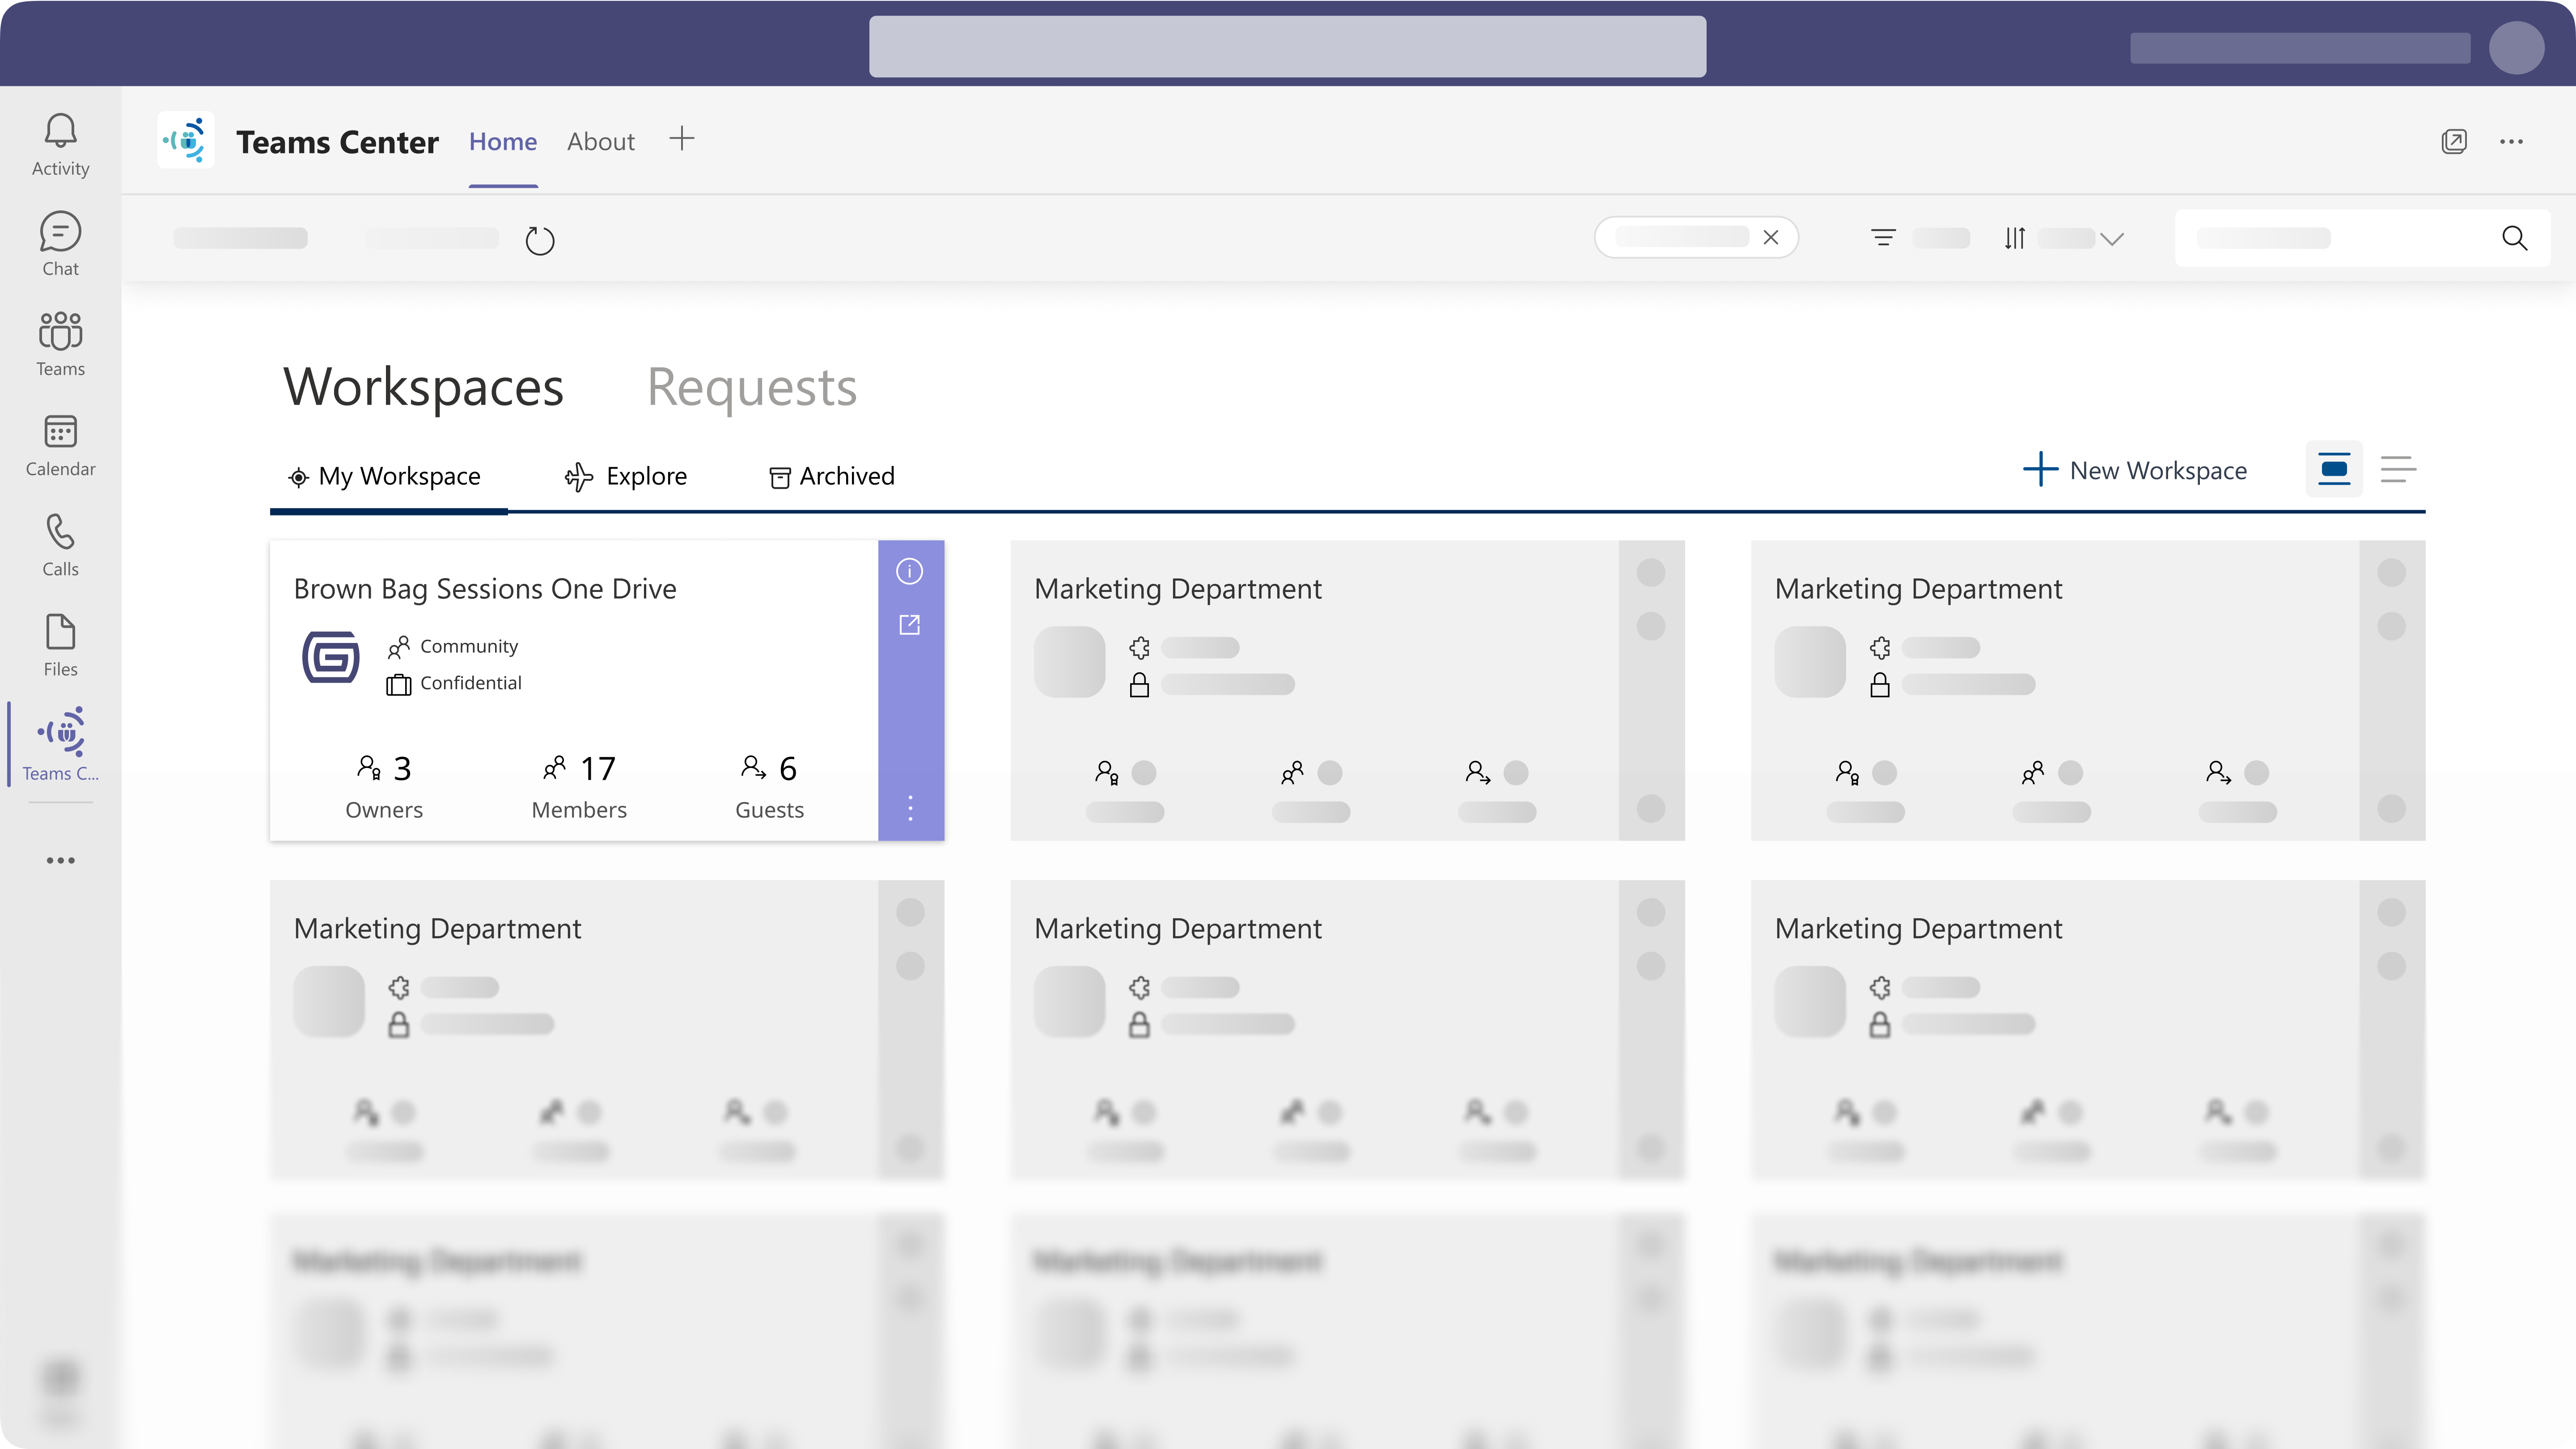Expand the sort order dropdown

point(2111,239)
